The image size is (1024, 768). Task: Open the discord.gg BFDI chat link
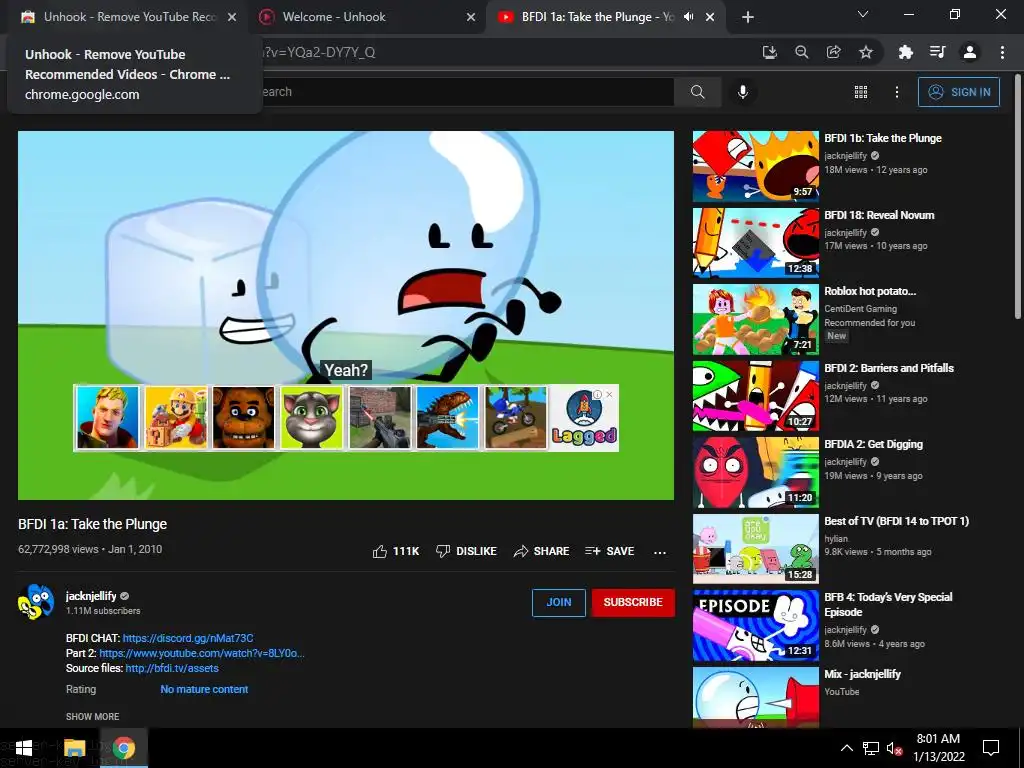pyautogui.click(x=187, y=638)
